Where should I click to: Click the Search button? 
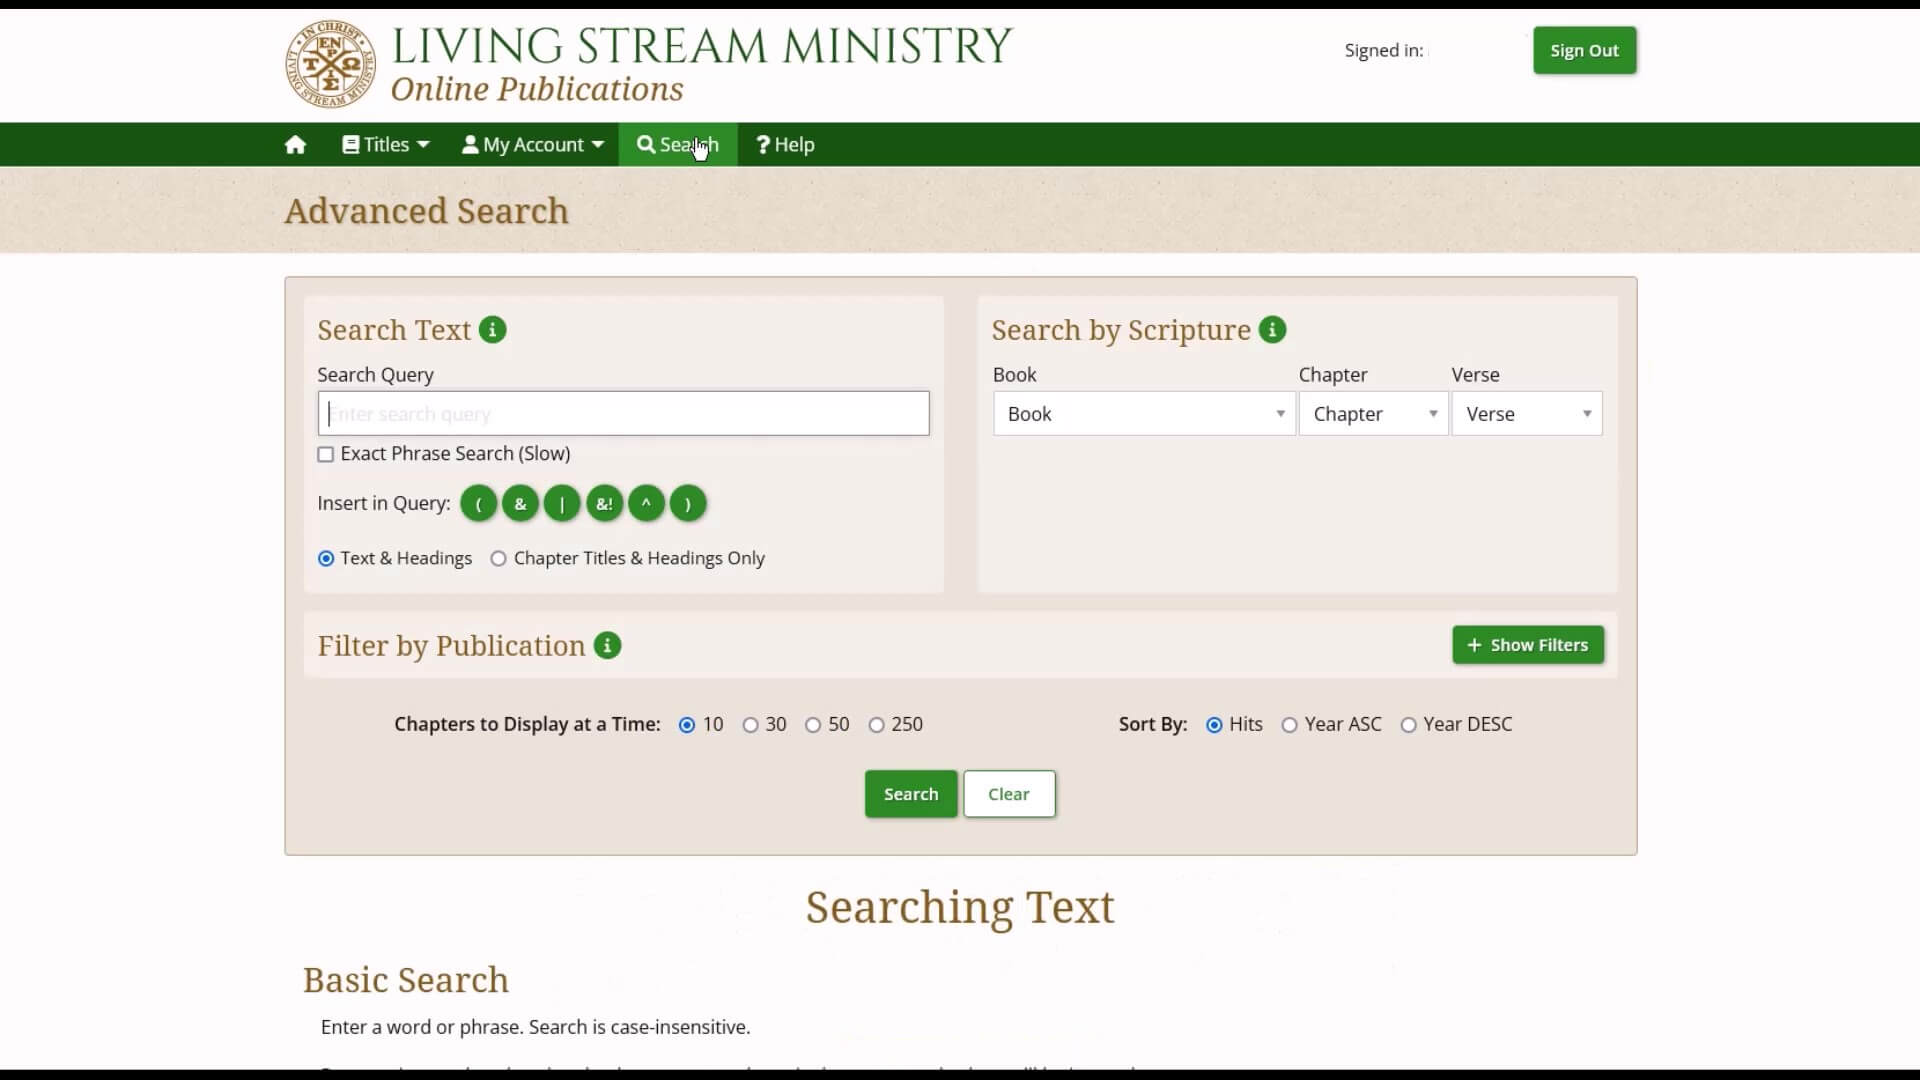(910, 794)
